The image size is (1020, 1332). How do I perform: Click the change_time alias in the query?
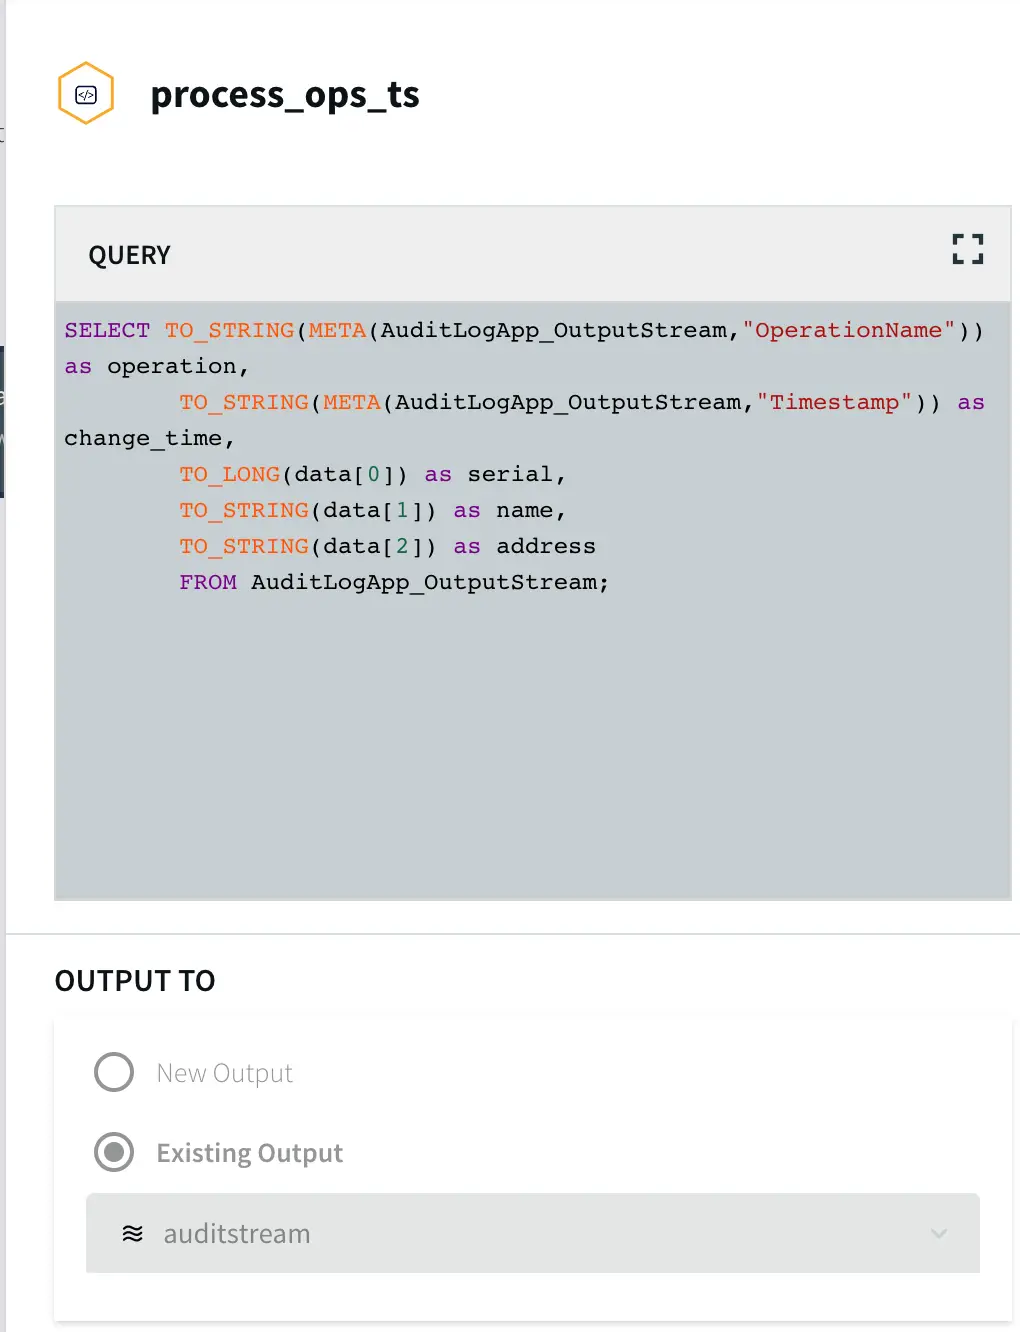143,439
